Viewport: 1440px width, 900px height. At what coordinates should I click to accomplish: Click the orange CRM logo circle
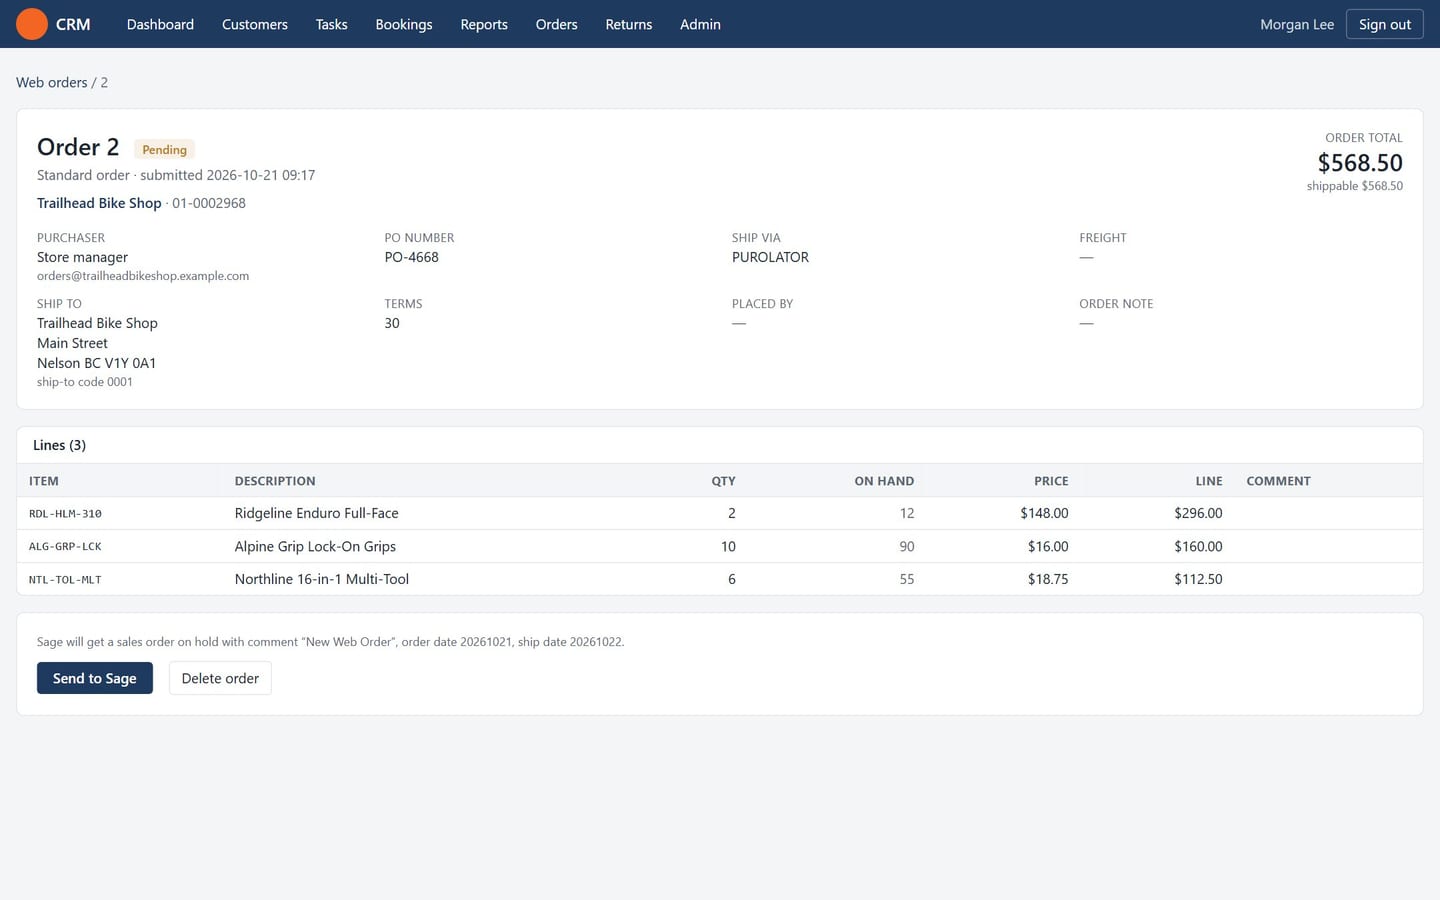point(32,24)
